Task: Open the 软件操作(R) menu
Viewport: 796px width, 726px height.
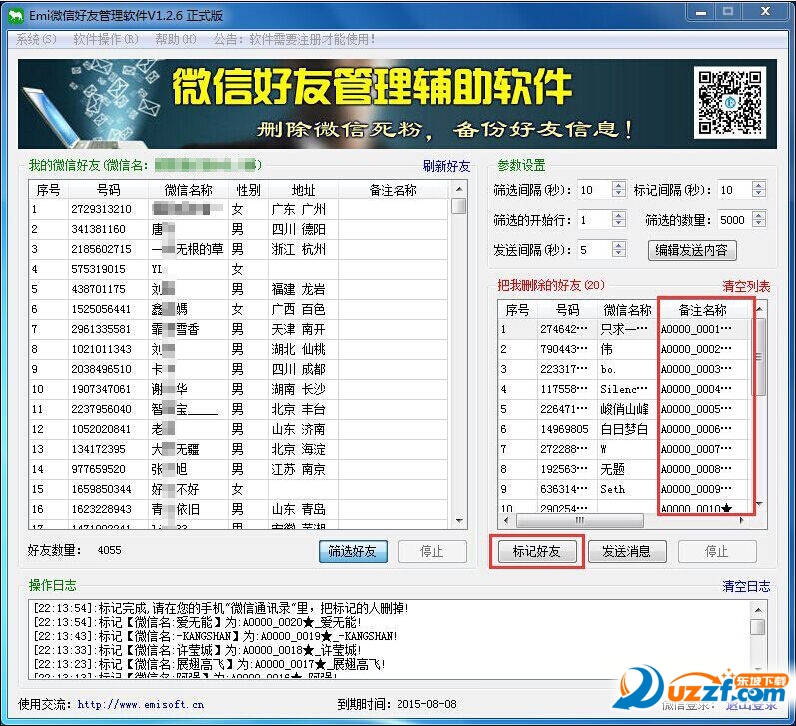Action: coord(106,39)
